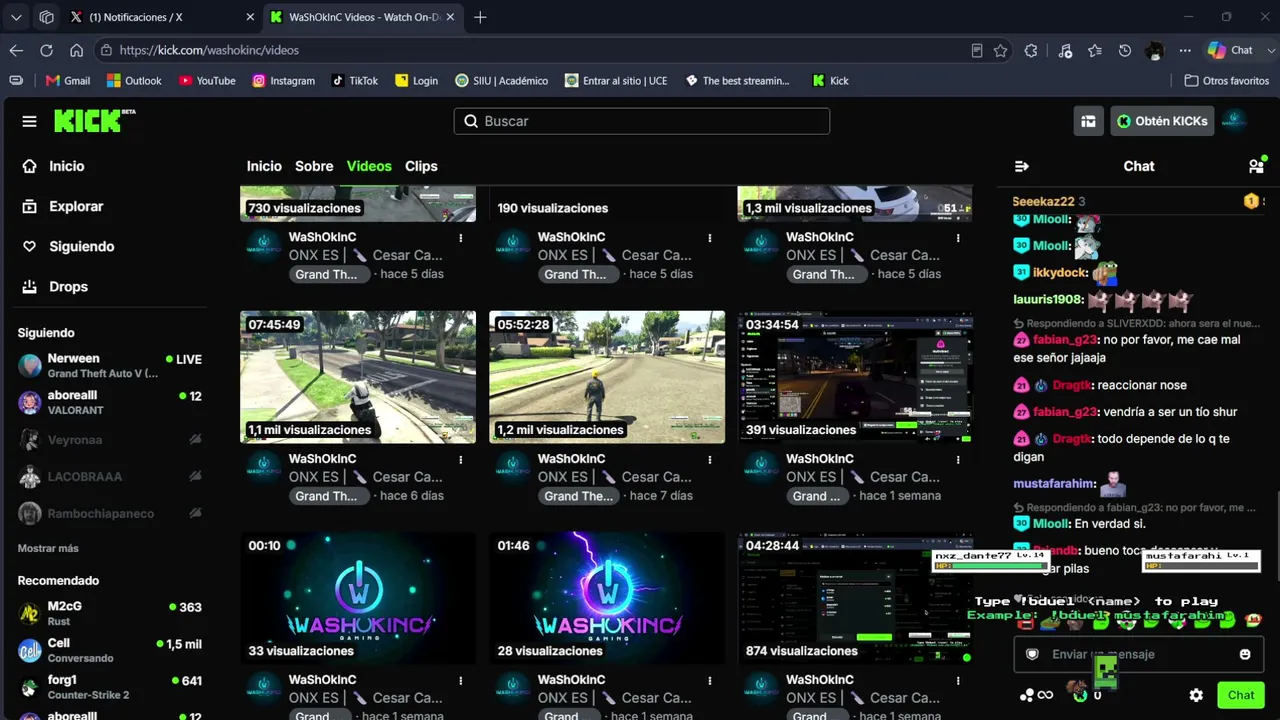Open recommended channel forg1

(x=110, y=687)
